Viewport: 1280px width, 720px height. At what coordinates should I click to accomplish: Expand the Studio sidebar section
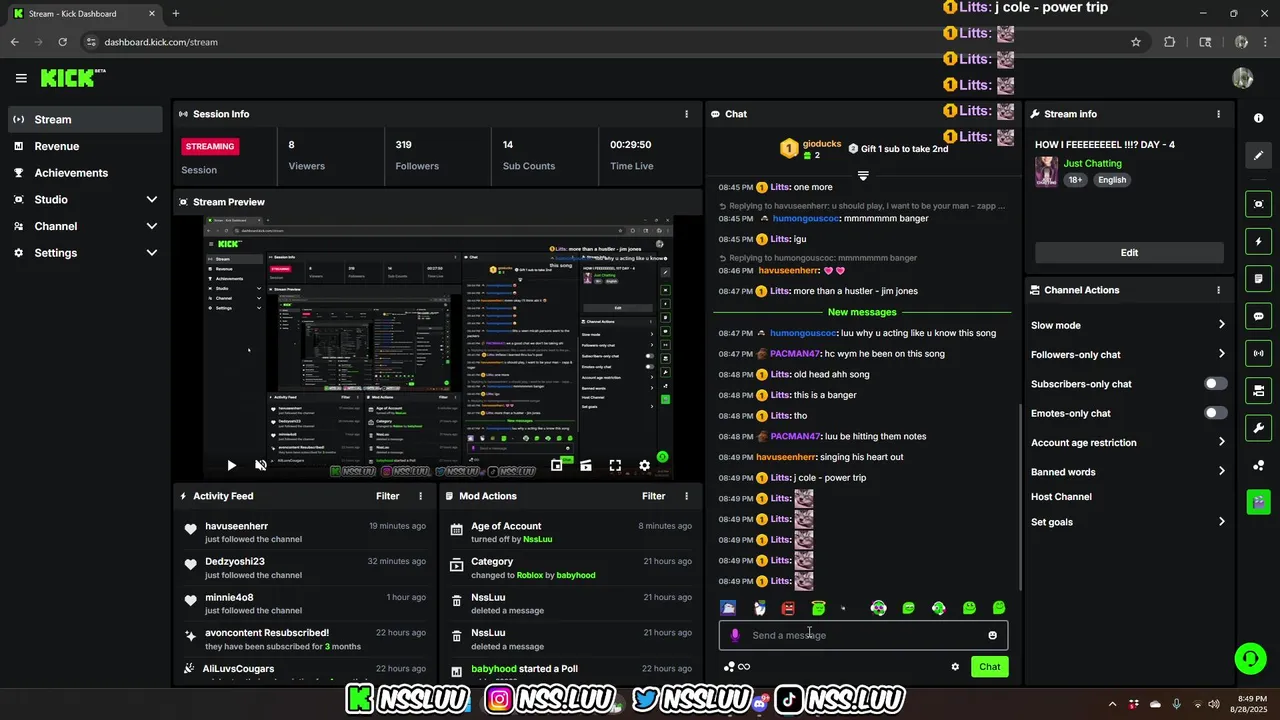(x=152, y=200)
